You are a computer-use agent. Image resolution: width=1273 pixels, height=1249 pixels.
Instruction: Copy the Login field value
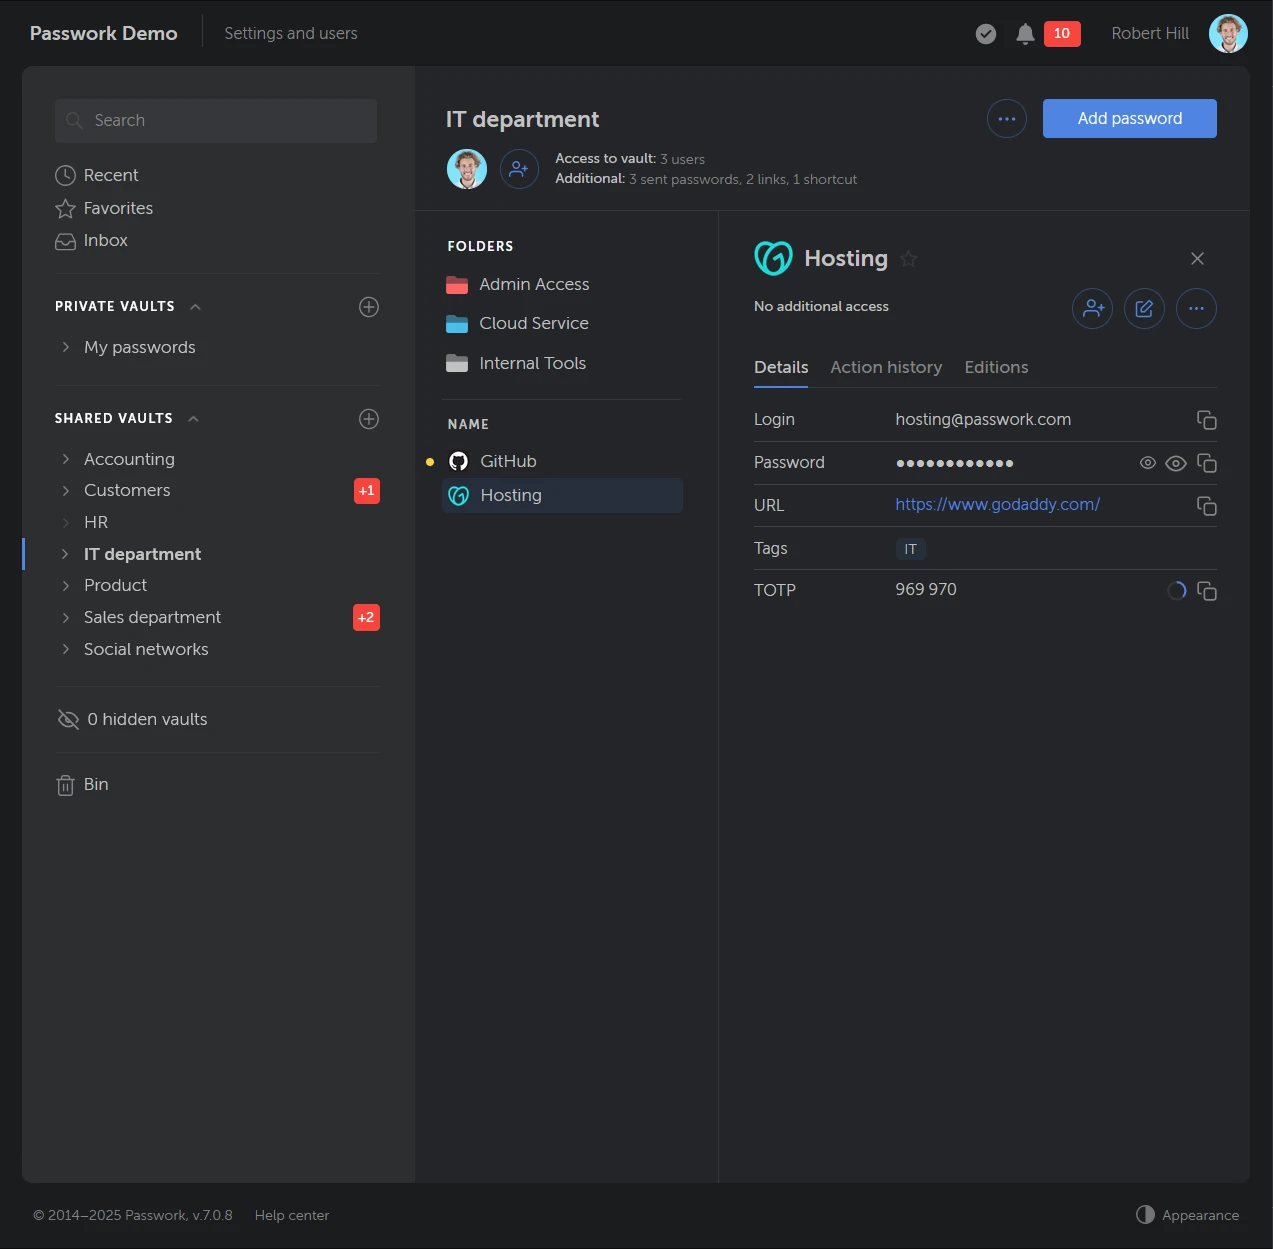pyautogui.click(x=1207, y=420)
